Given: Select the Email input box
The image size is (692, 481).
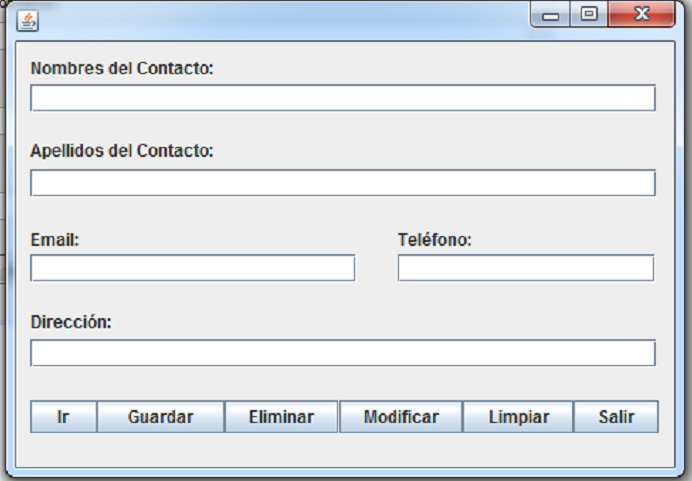Looking at the screenshot, I should point(193,268).
